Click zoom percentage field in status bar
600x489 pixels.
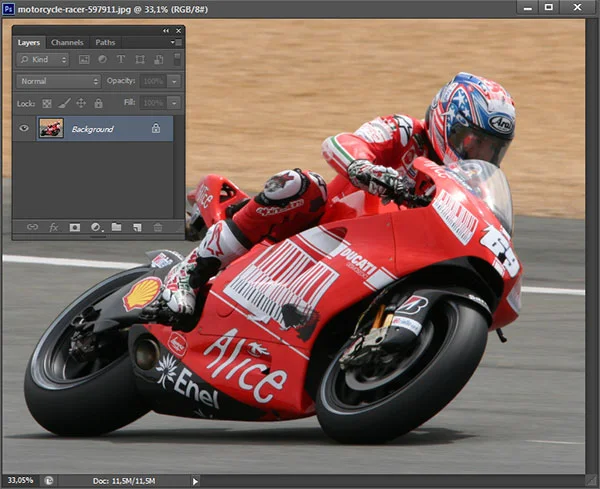pyautogui.click(x=21, y=480)
